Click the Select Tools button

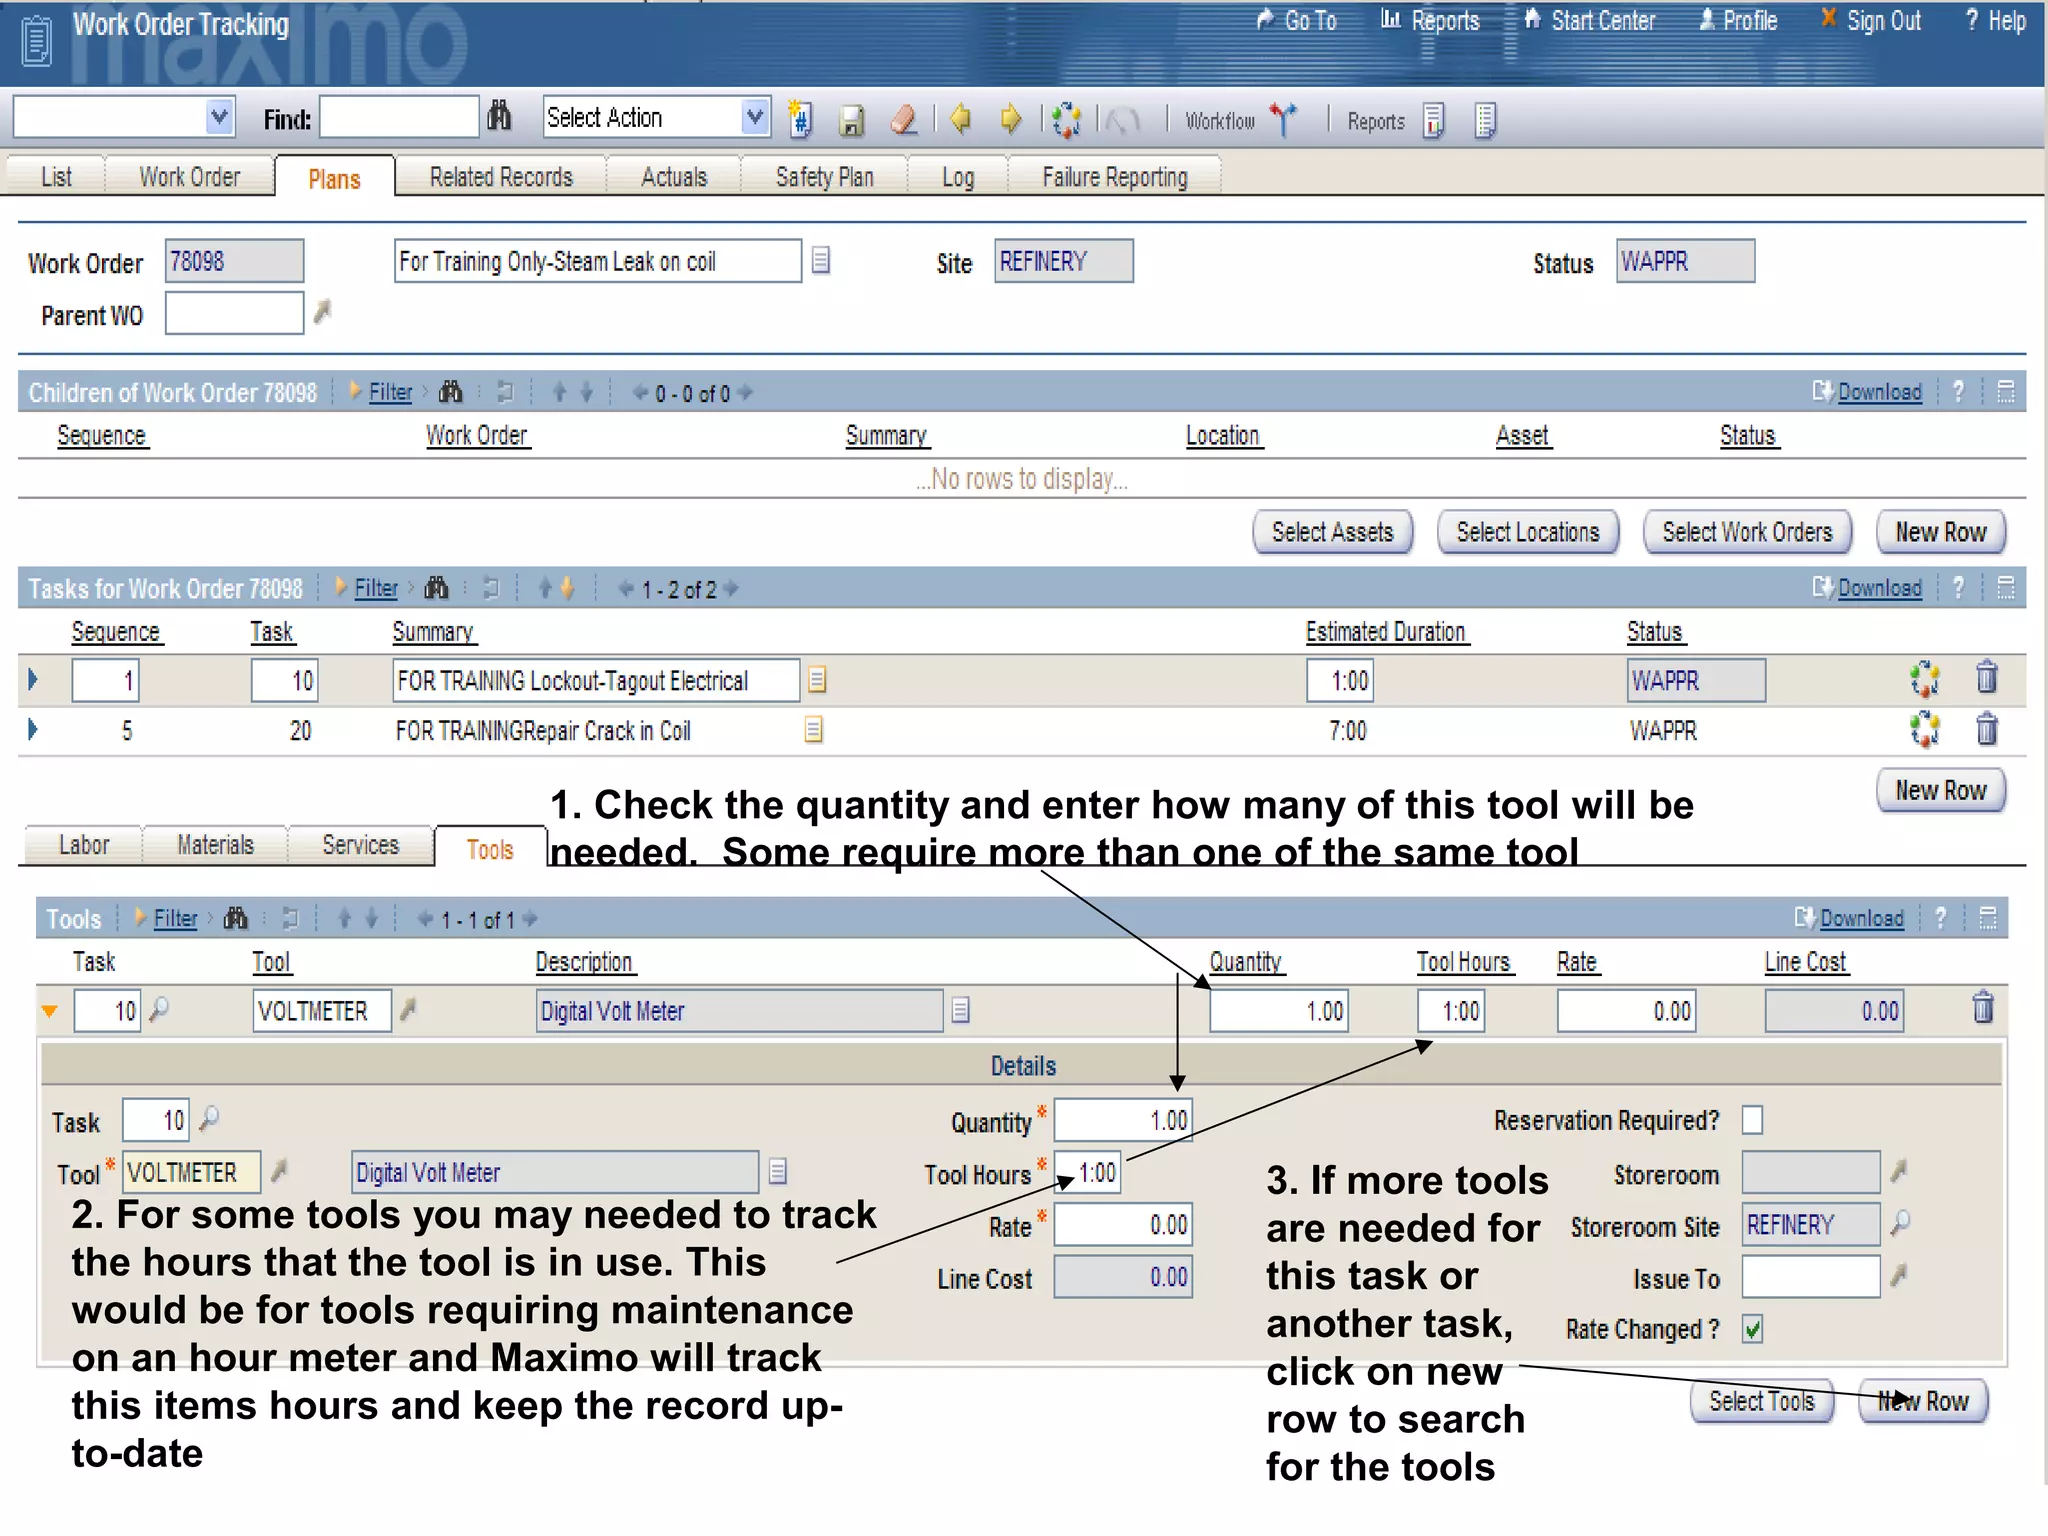coord(1761,1401)
